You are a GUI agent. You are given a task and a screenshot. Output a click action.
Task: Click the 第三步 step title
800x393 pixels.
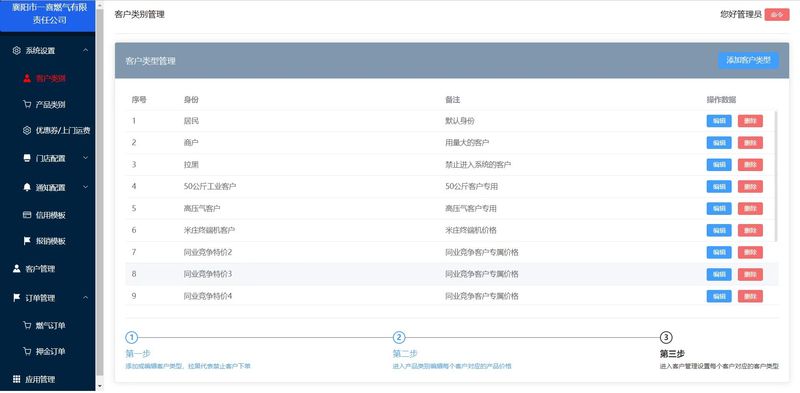click(672, 354)
